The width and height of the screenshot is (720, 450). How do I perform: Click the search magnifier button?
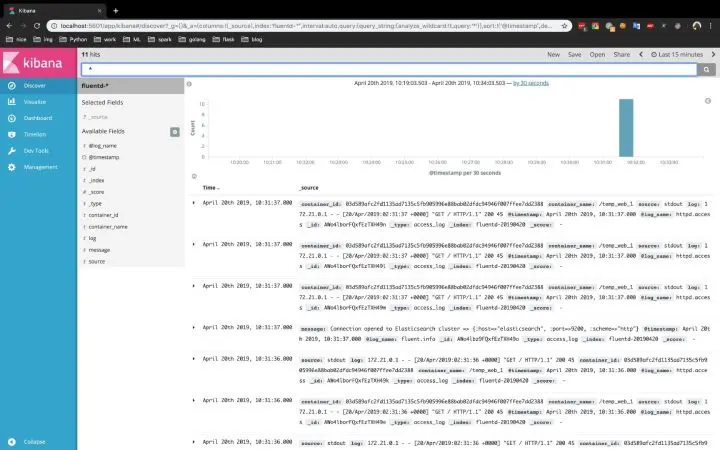coord(706,69)
